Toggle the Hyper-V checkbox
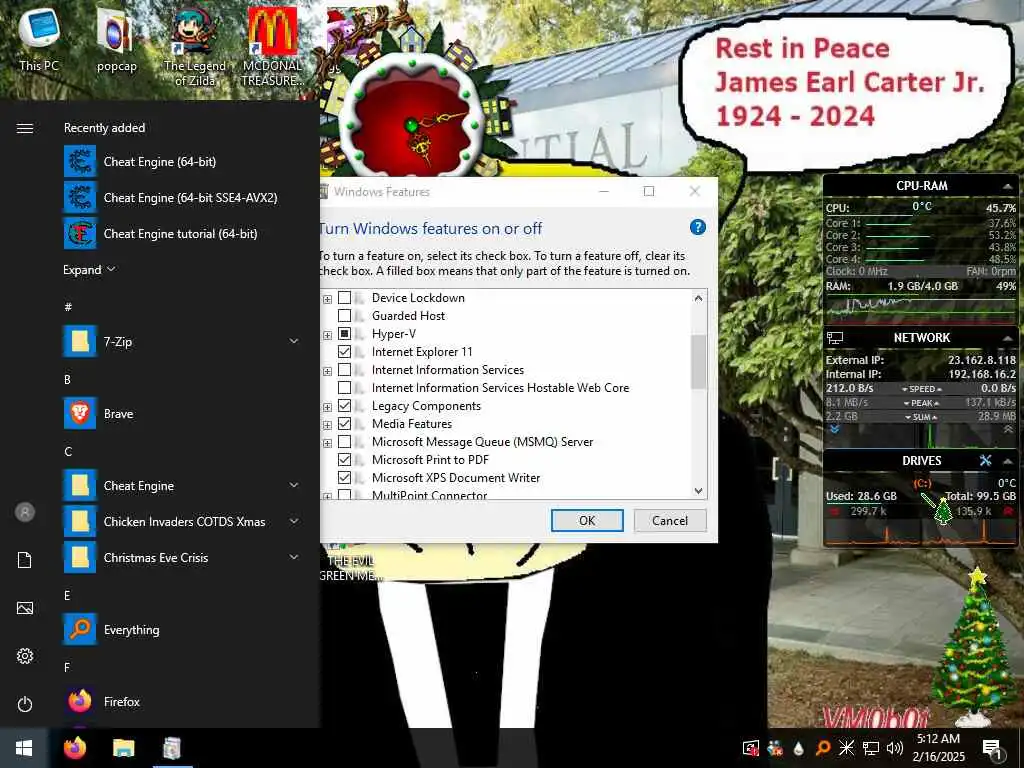The image size is (1024, 768). (x=344, y=334)
